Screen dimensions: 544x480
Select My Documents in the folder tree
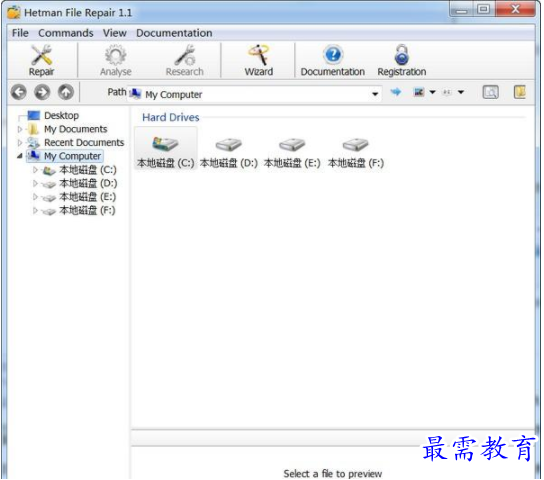tap(76, 129)
